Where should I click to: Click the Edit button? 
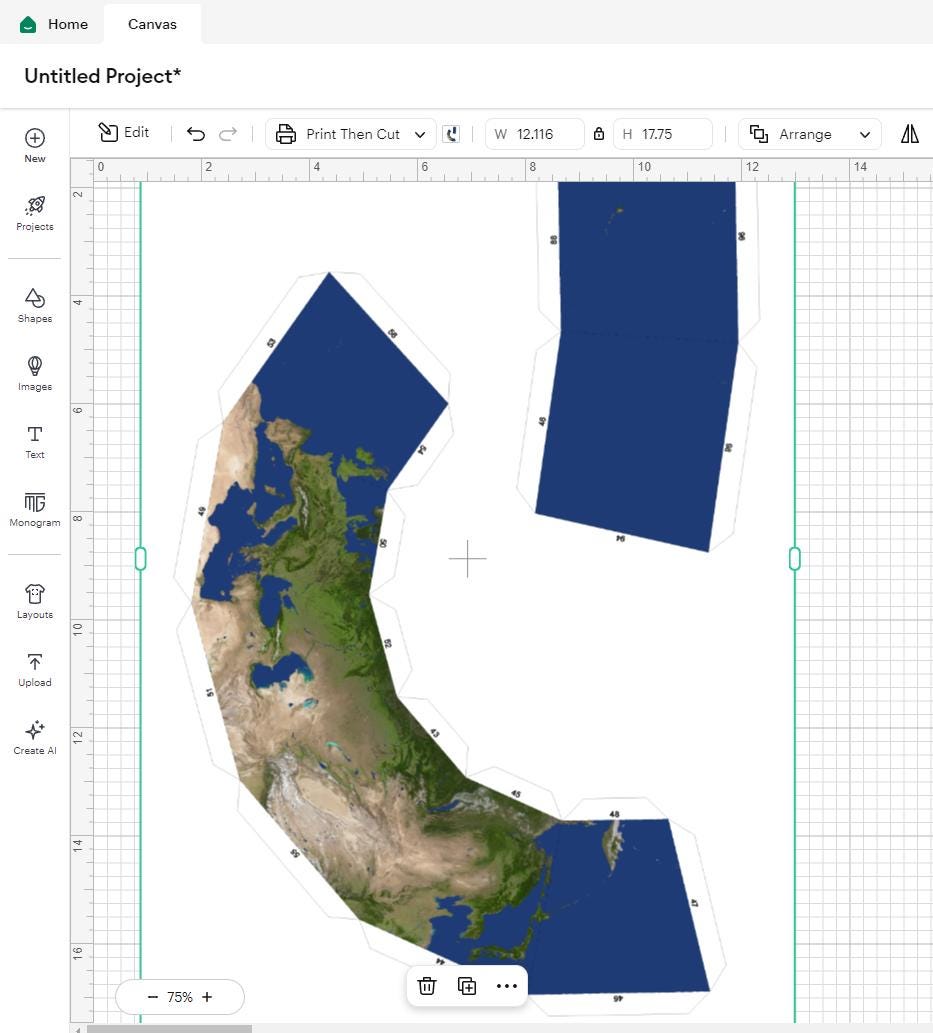[124, 132]
